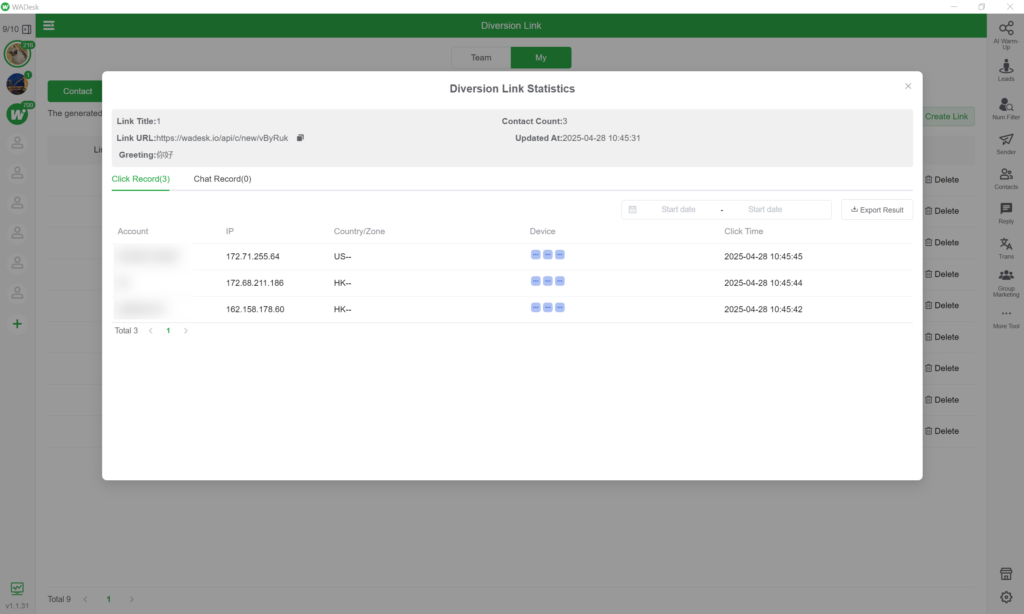Open the hamburger menu in the green header
Viewport: 1024px width, 614px height.
pyautogui.click(x=49, y=25)
